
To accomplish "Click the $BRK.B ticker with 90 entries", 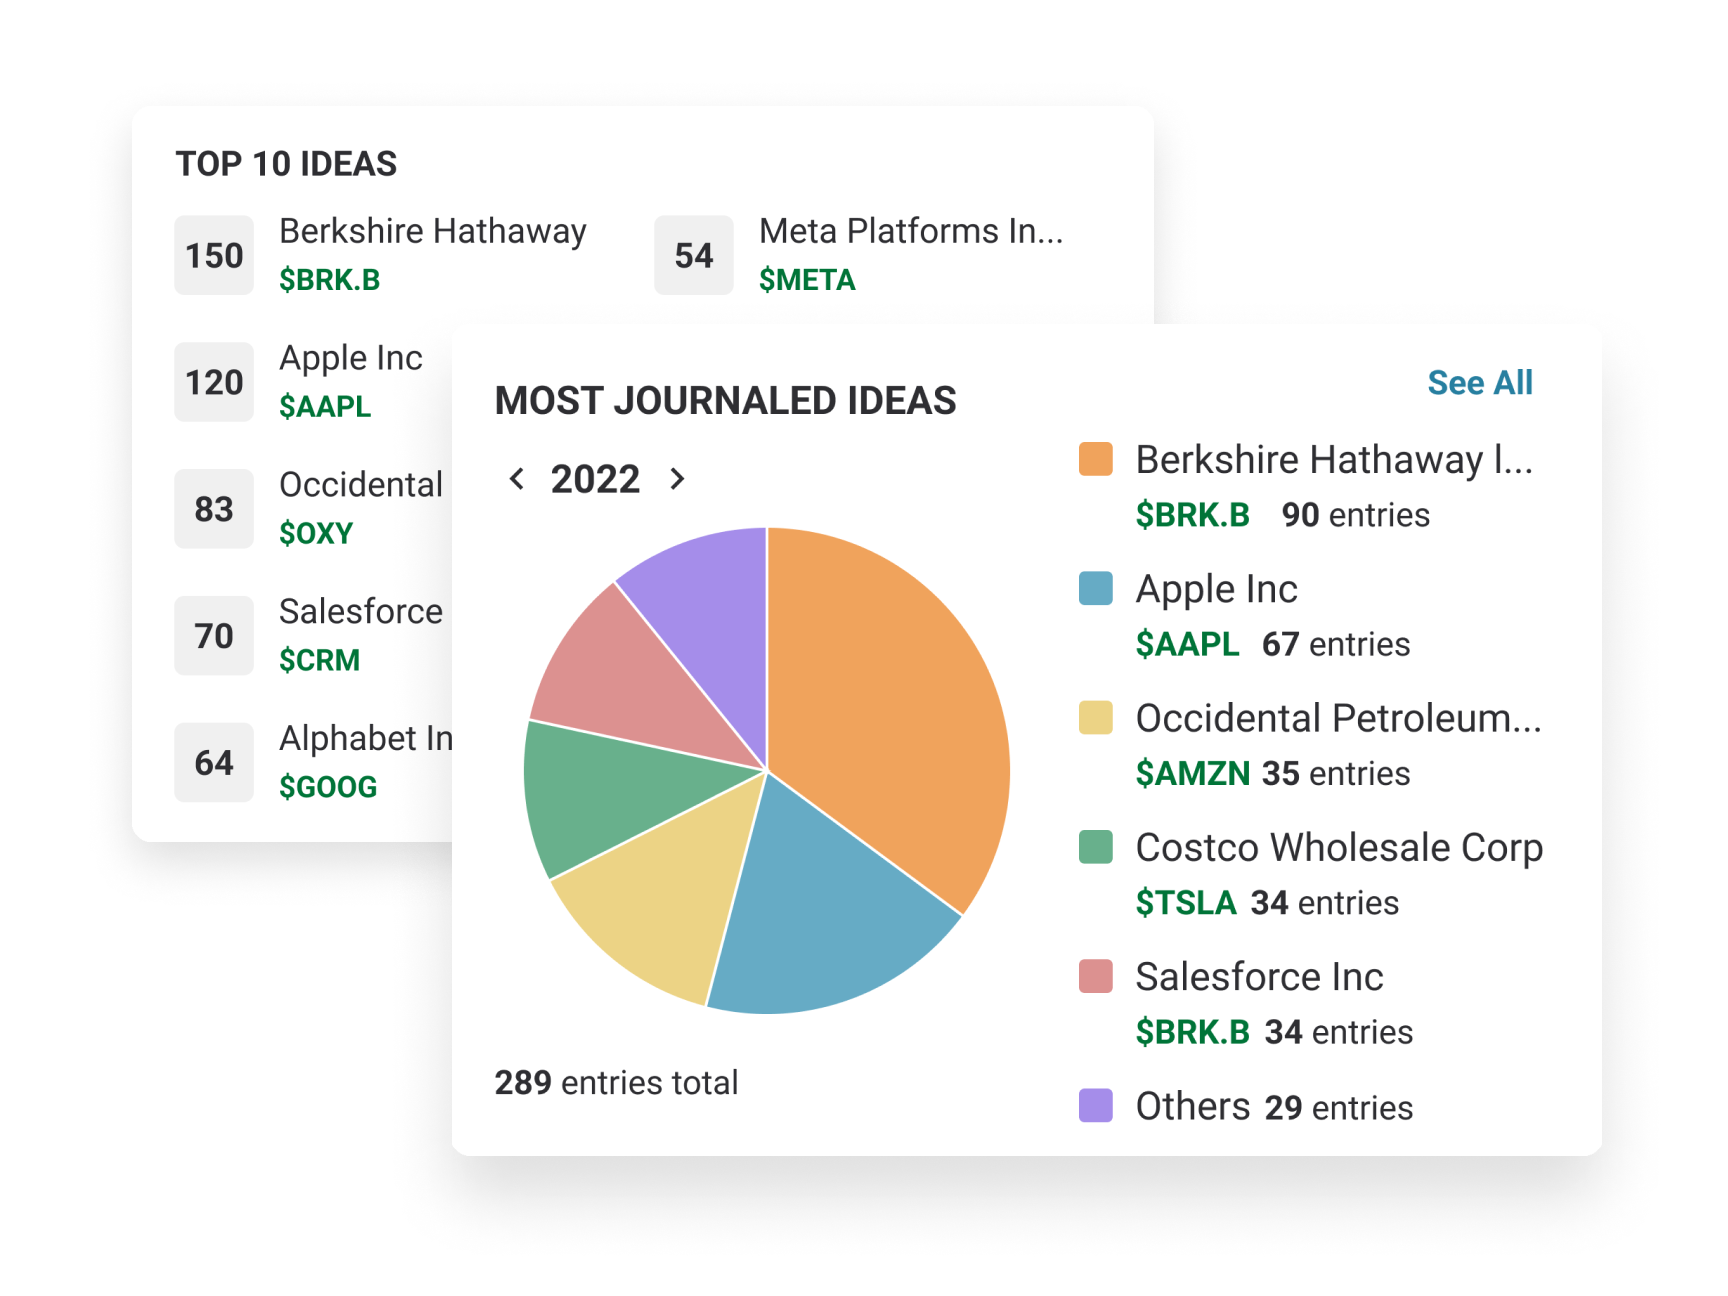I will (1193, 515).
